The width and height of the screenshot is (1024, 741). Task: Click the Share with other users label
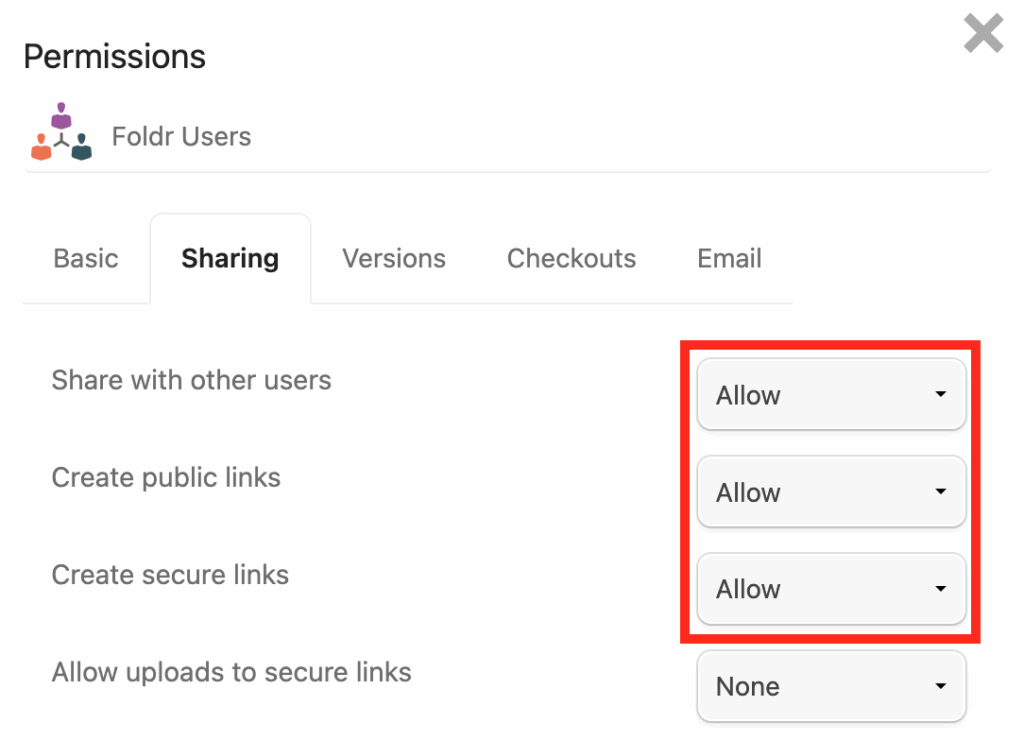[x=191, y=381]
